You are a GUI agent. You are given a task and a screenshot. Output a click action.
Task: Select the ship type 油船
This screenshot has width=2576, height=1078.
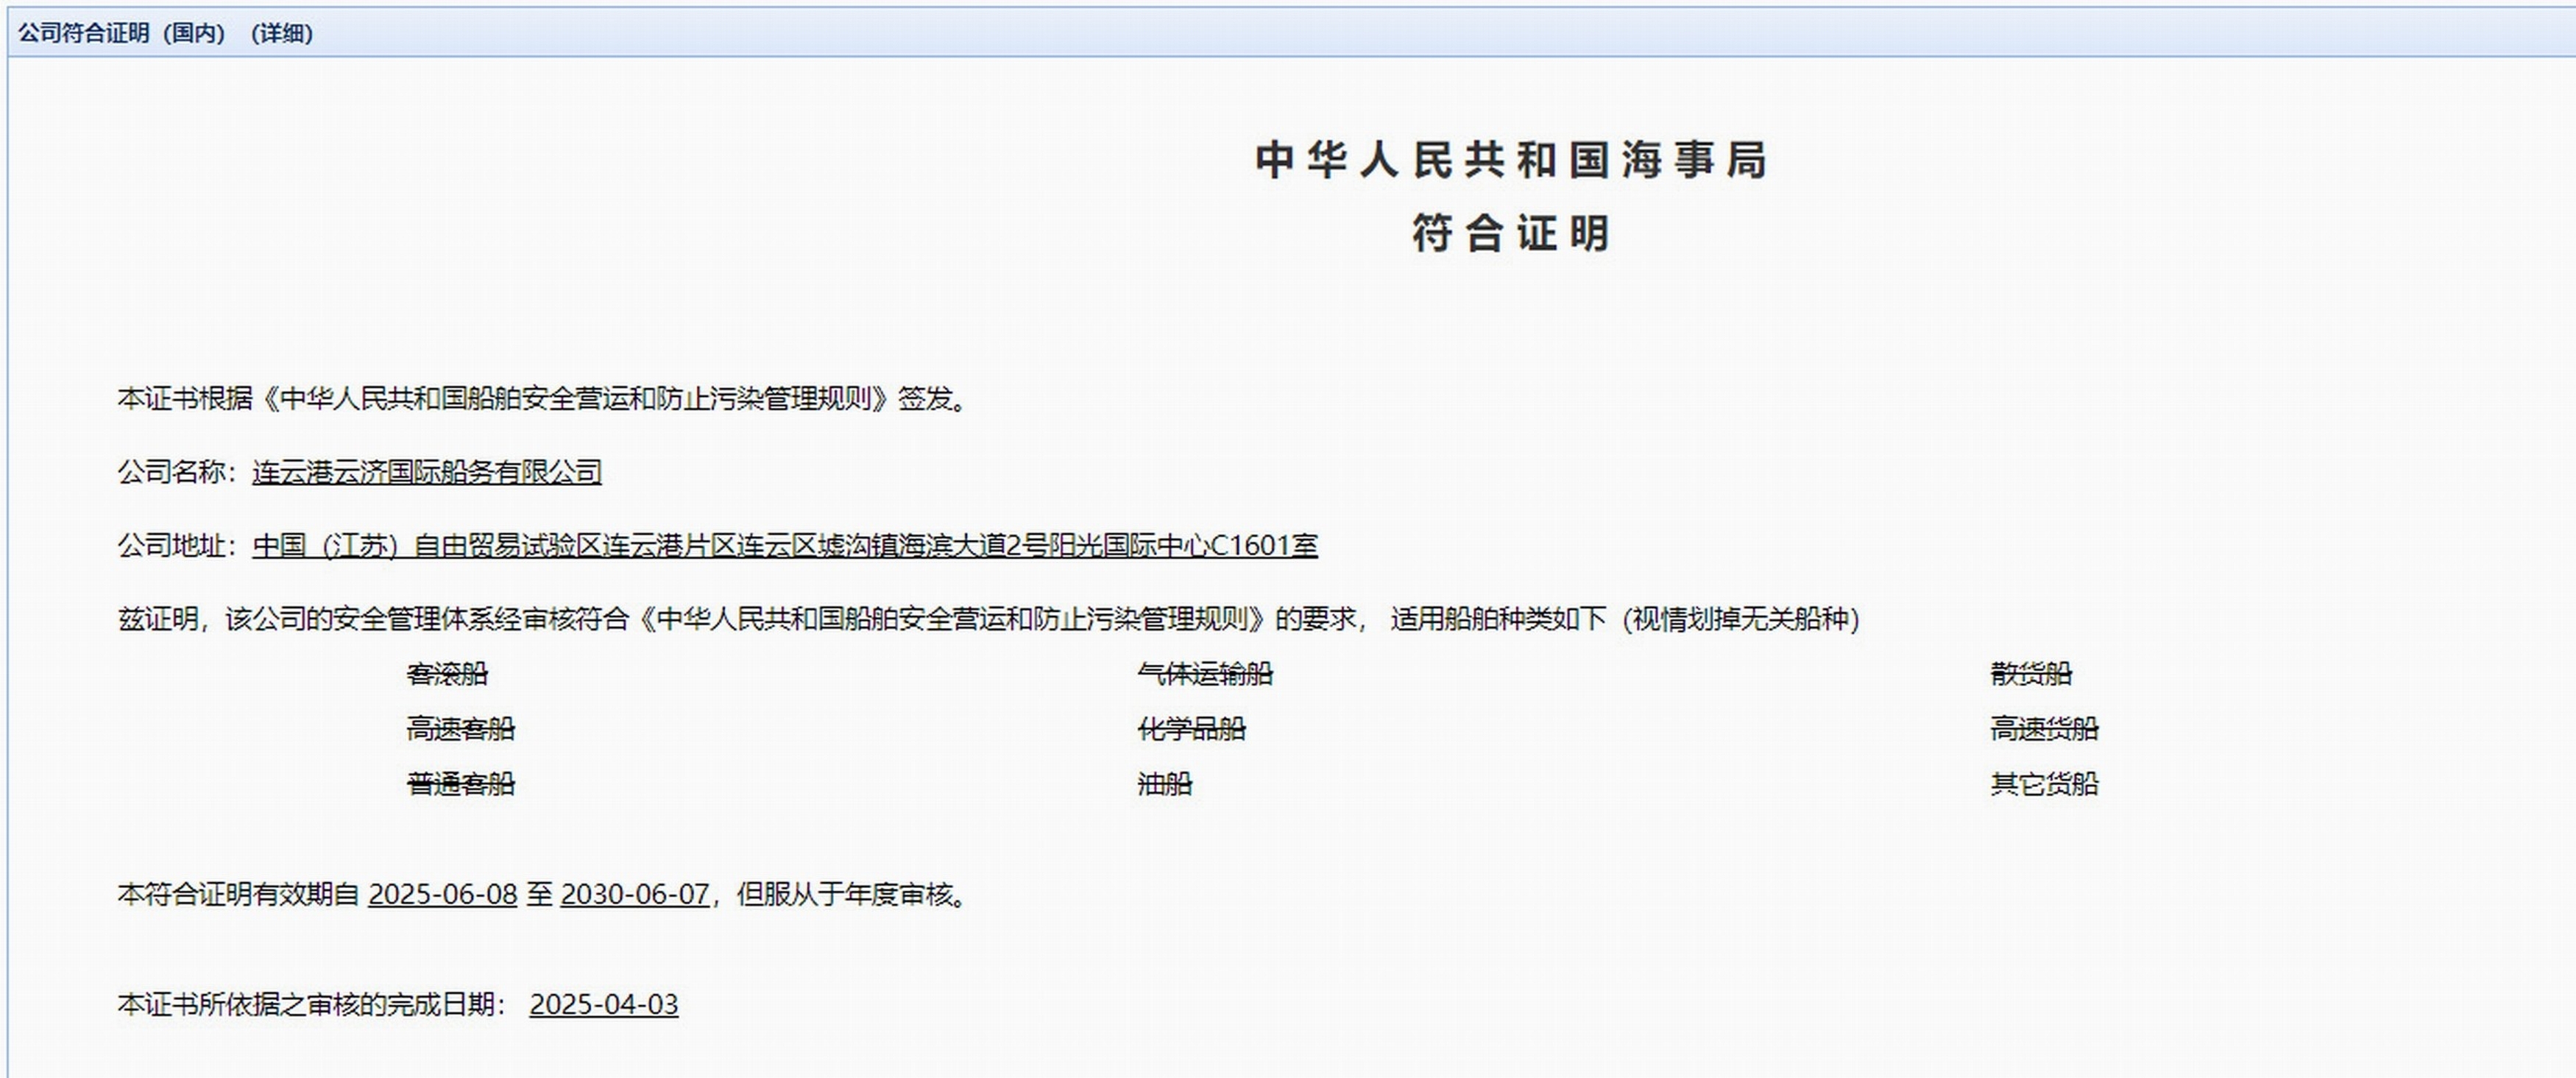pyautogui.click(x=1165, y=784)
